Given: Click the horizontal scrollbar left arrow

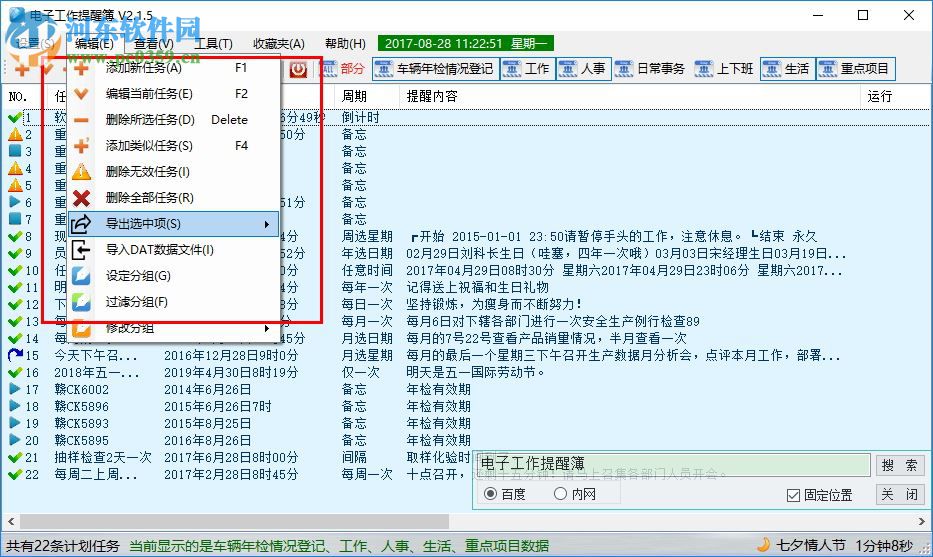Looking at the screenshot, I should (11, 522).
